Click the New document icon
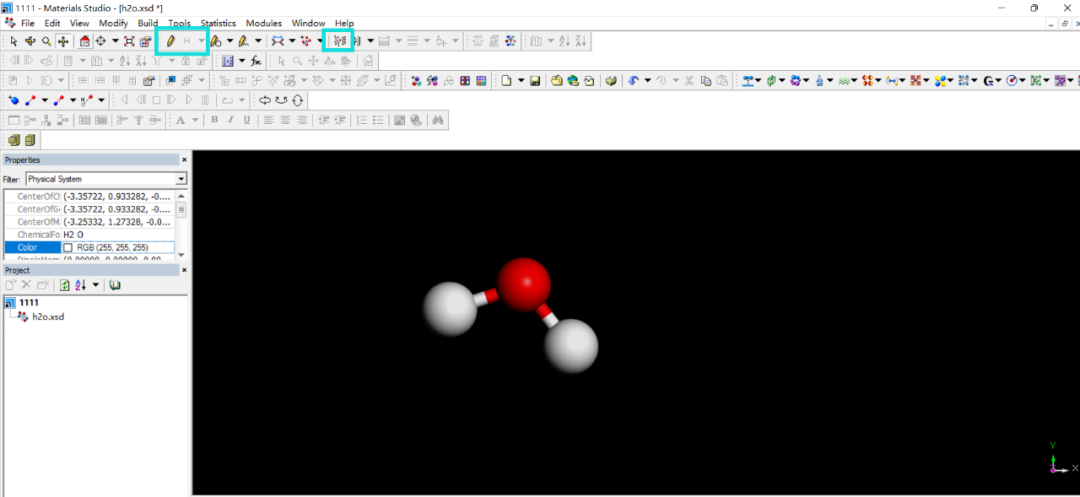Viewport: 1080px width, 497px height. click(506, 81)
